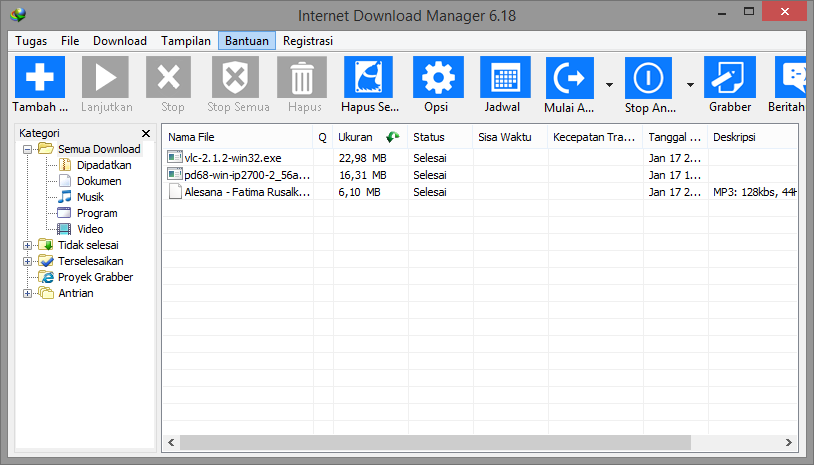Click the 16,31 MB size cell
Viewport: 814px width, 465px height.
coord(362,175)
